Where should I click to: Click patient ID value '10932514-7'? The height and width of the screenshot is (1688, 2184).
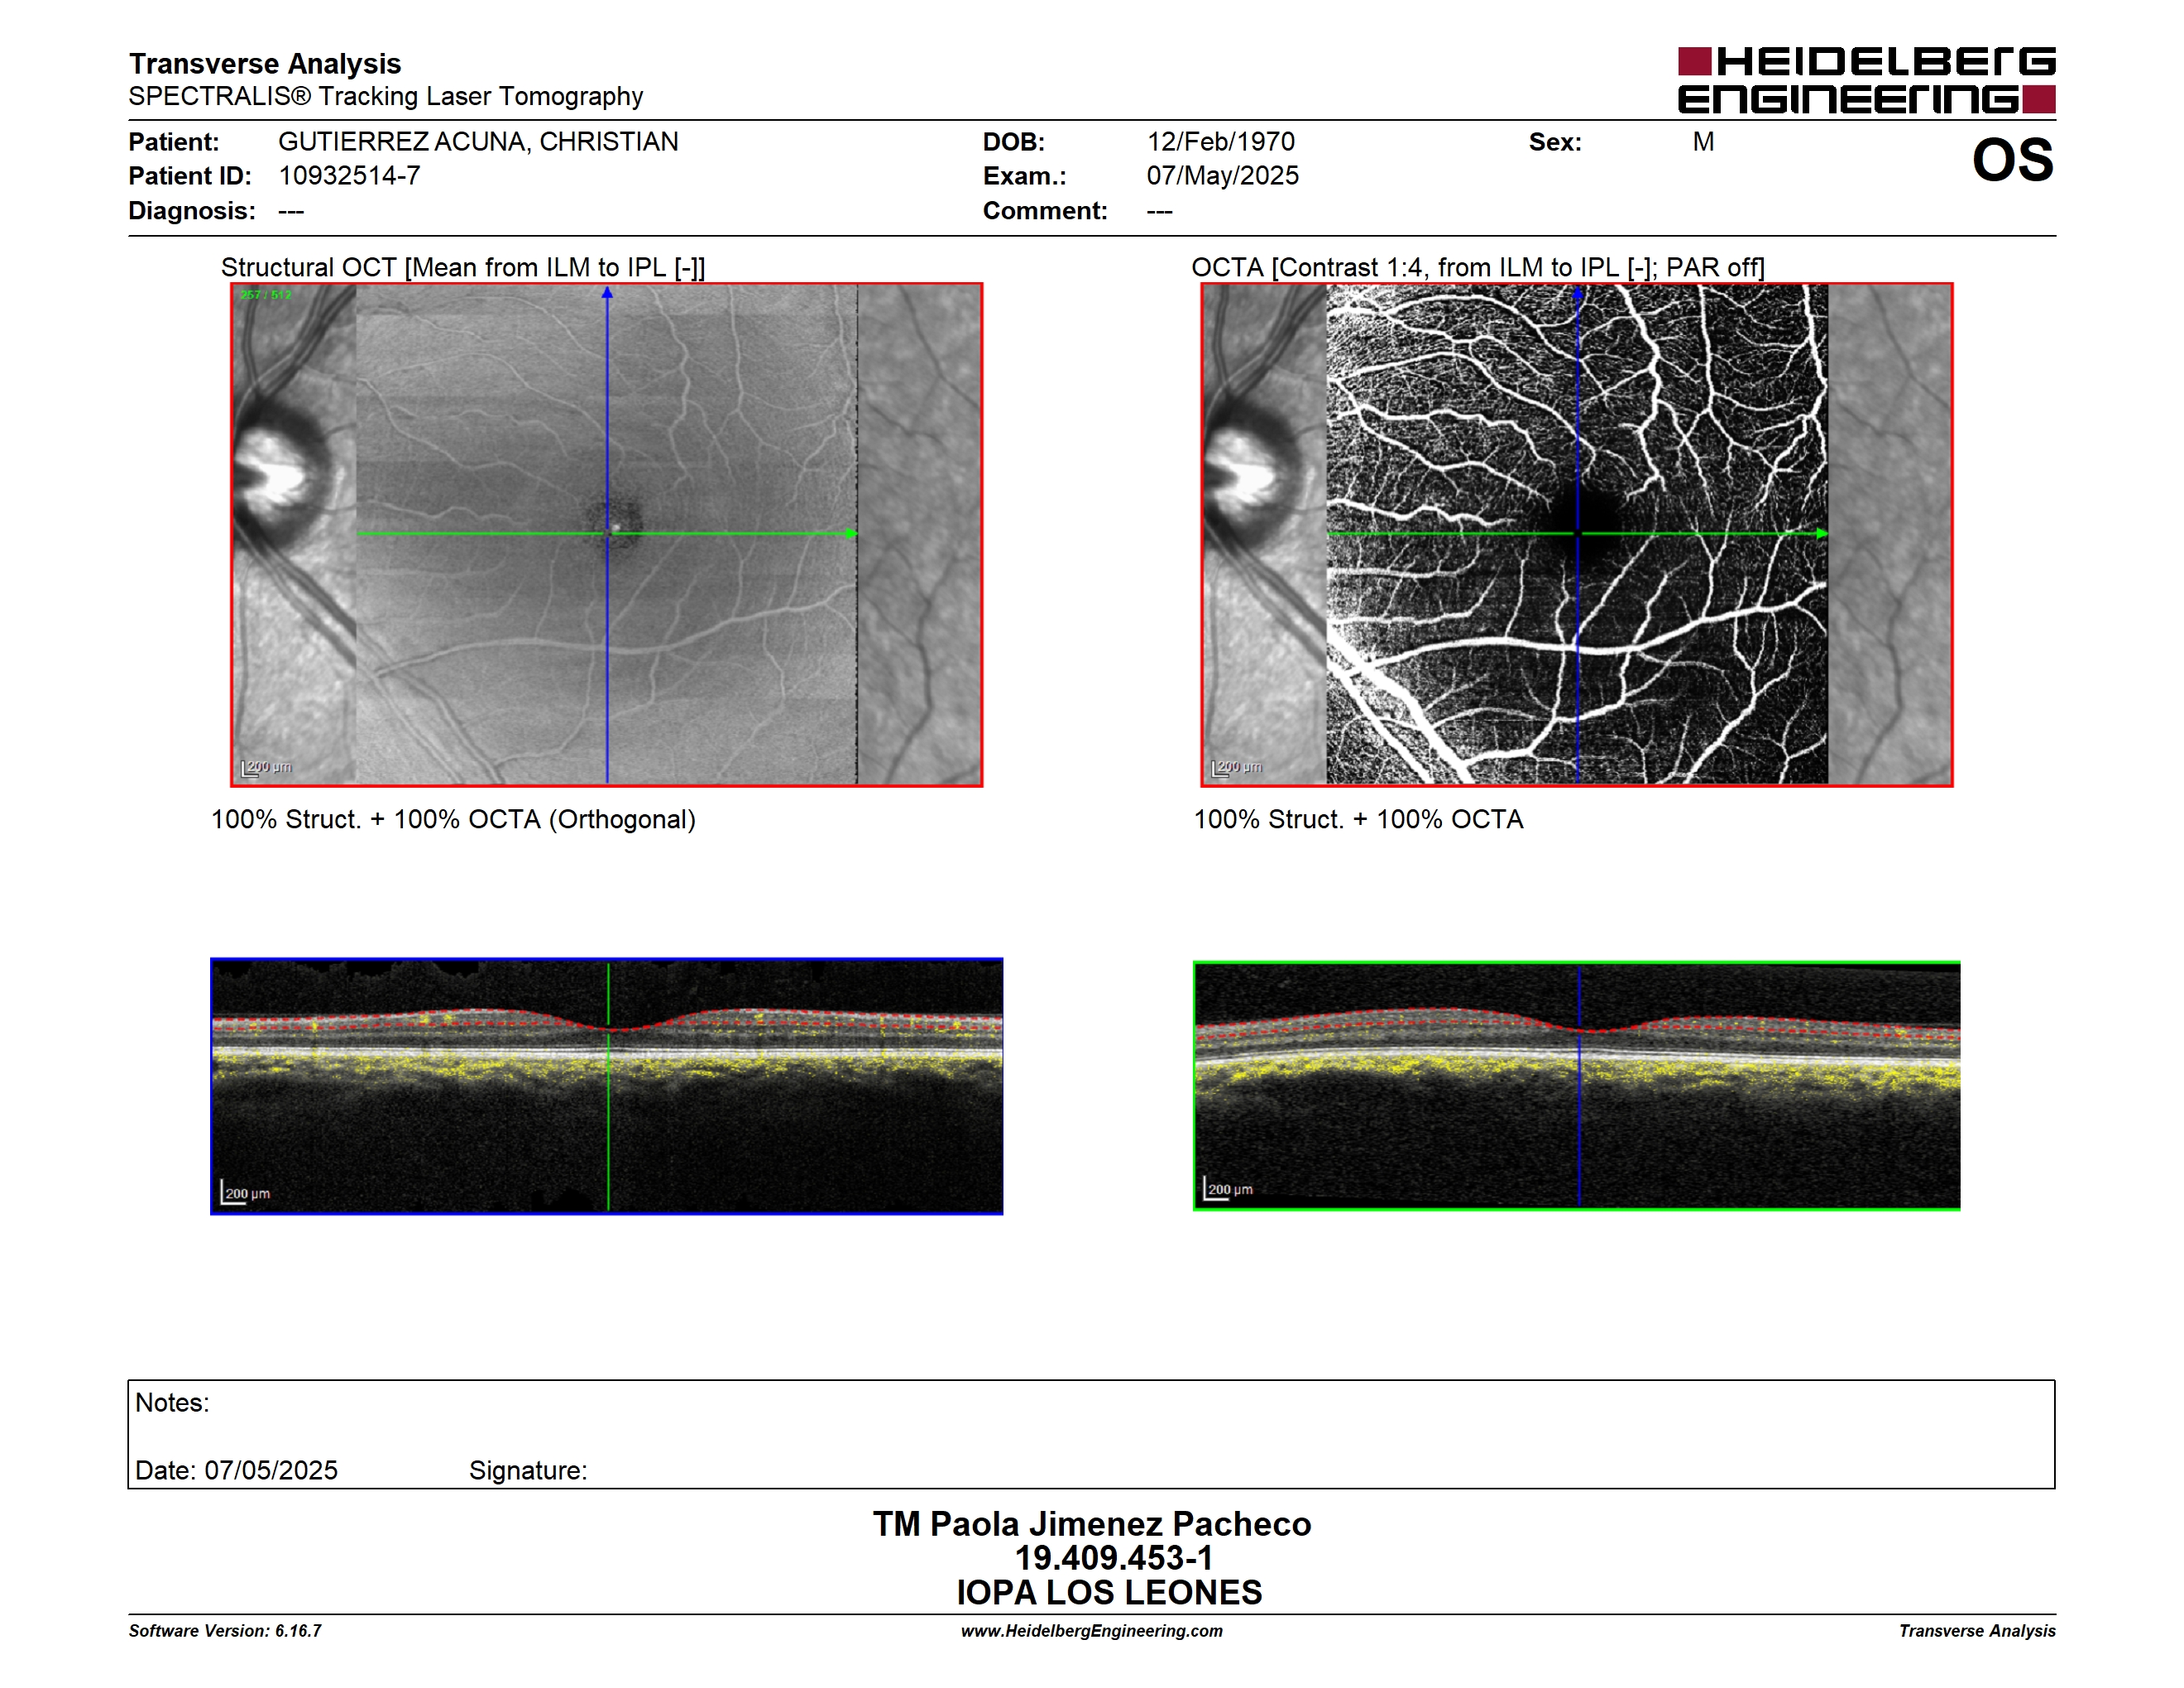[x=349, y=176]
